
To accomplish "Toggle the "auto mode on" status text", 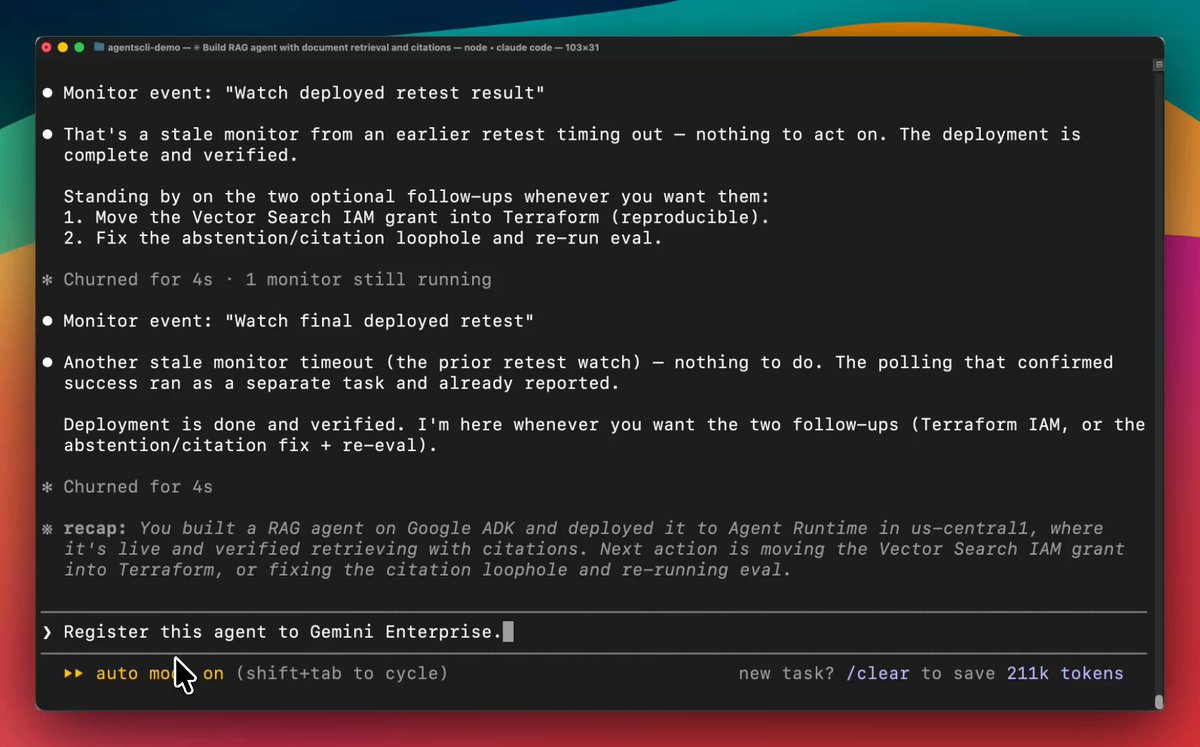I will [x=160, y=673].
